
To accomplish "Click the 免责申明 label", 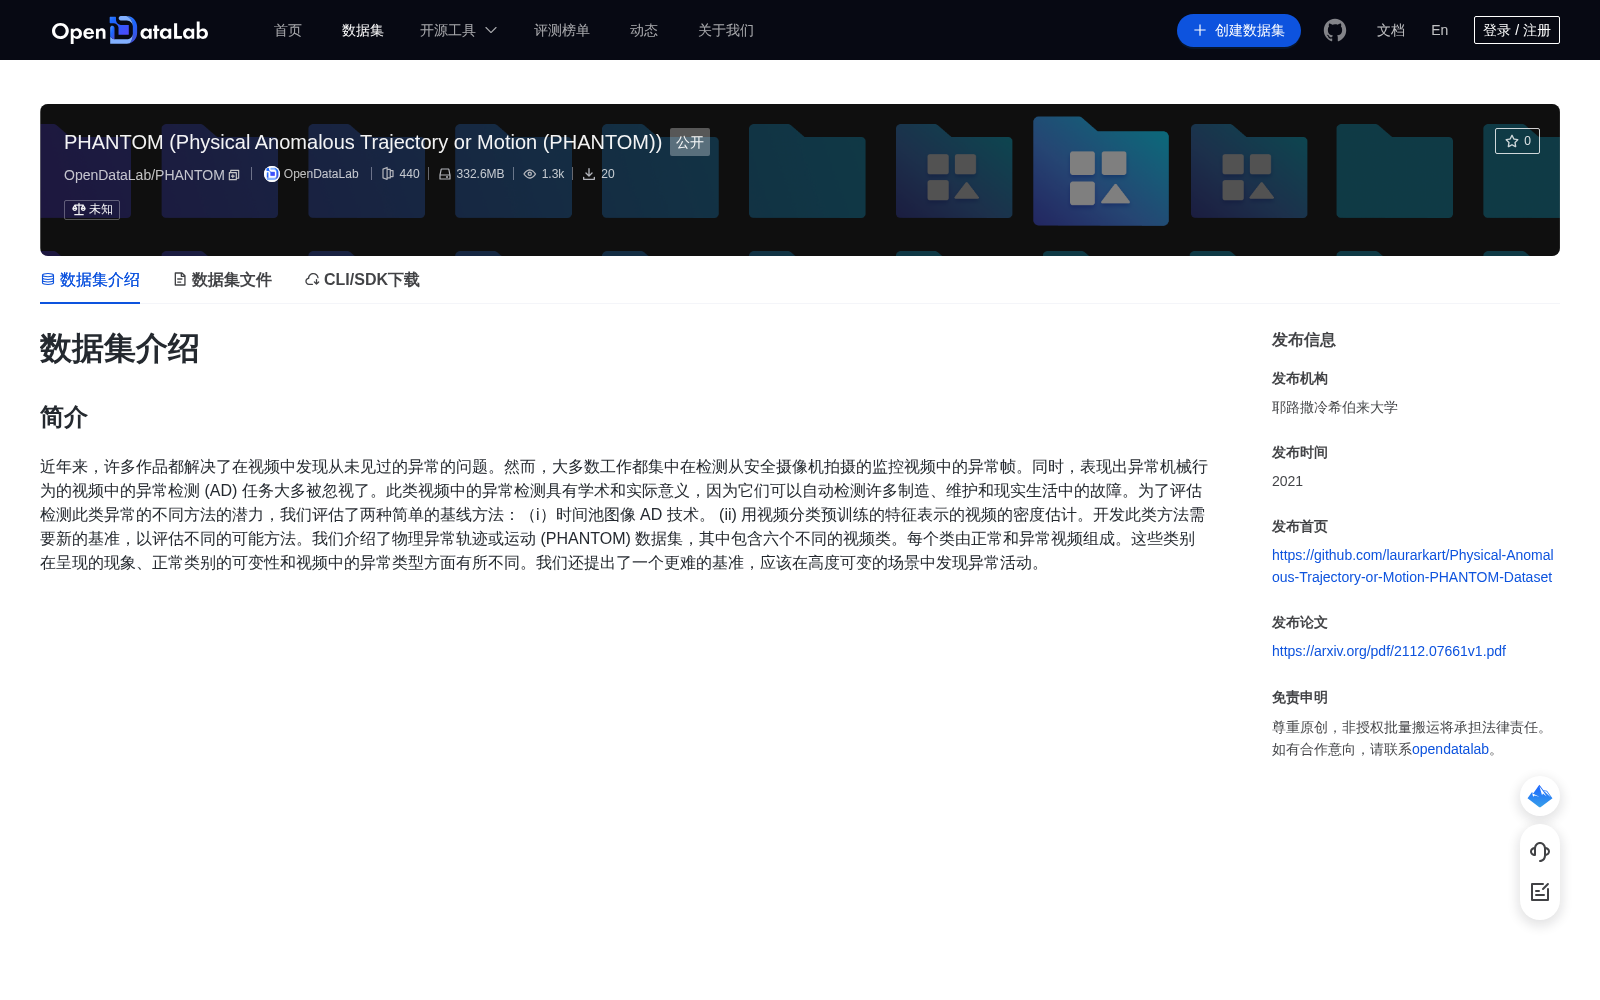I will pos(1300,697).
